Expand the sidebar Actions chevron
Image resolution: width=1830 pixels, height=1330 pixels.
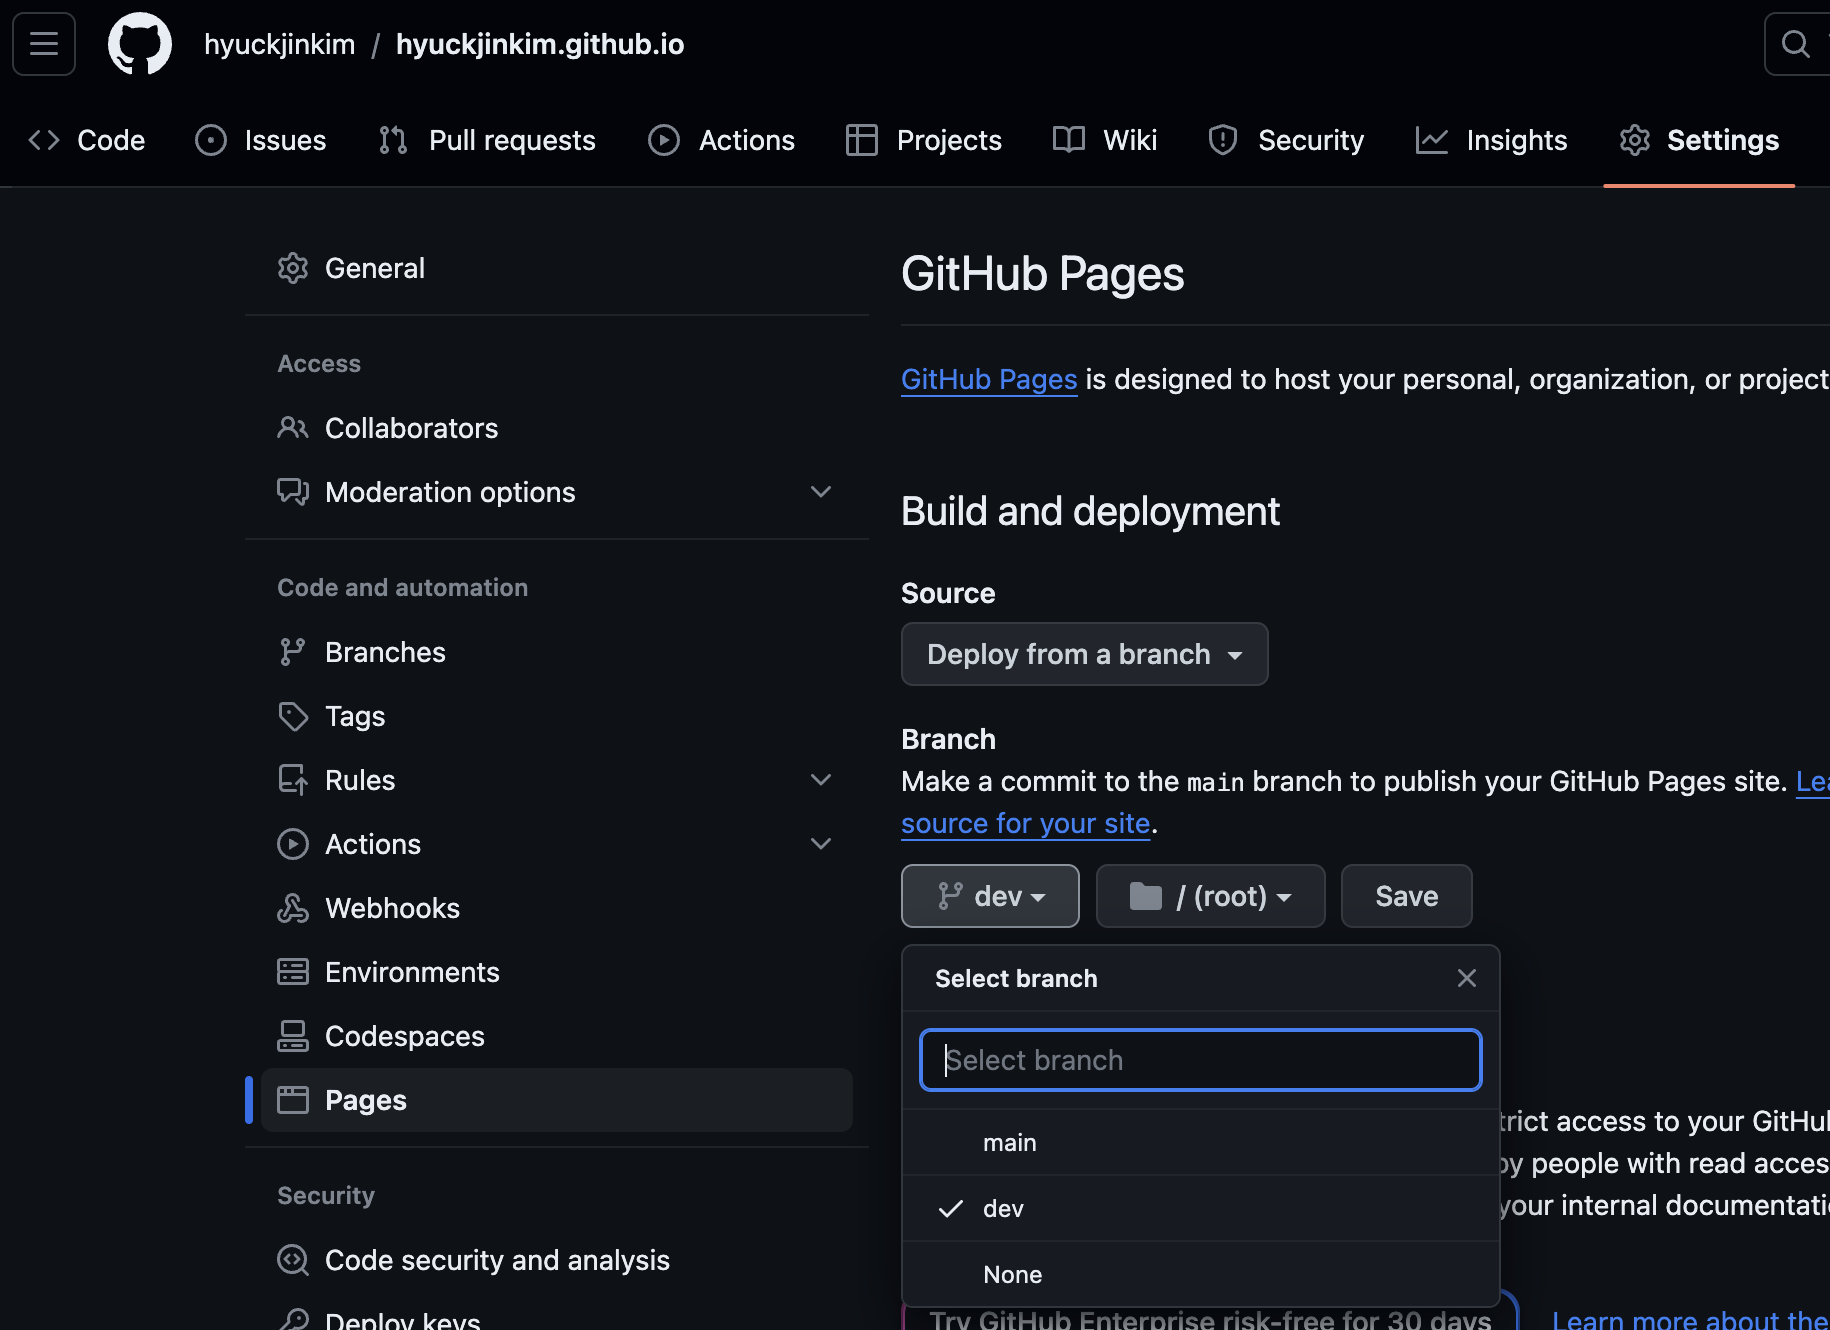(x=821, y=844)
